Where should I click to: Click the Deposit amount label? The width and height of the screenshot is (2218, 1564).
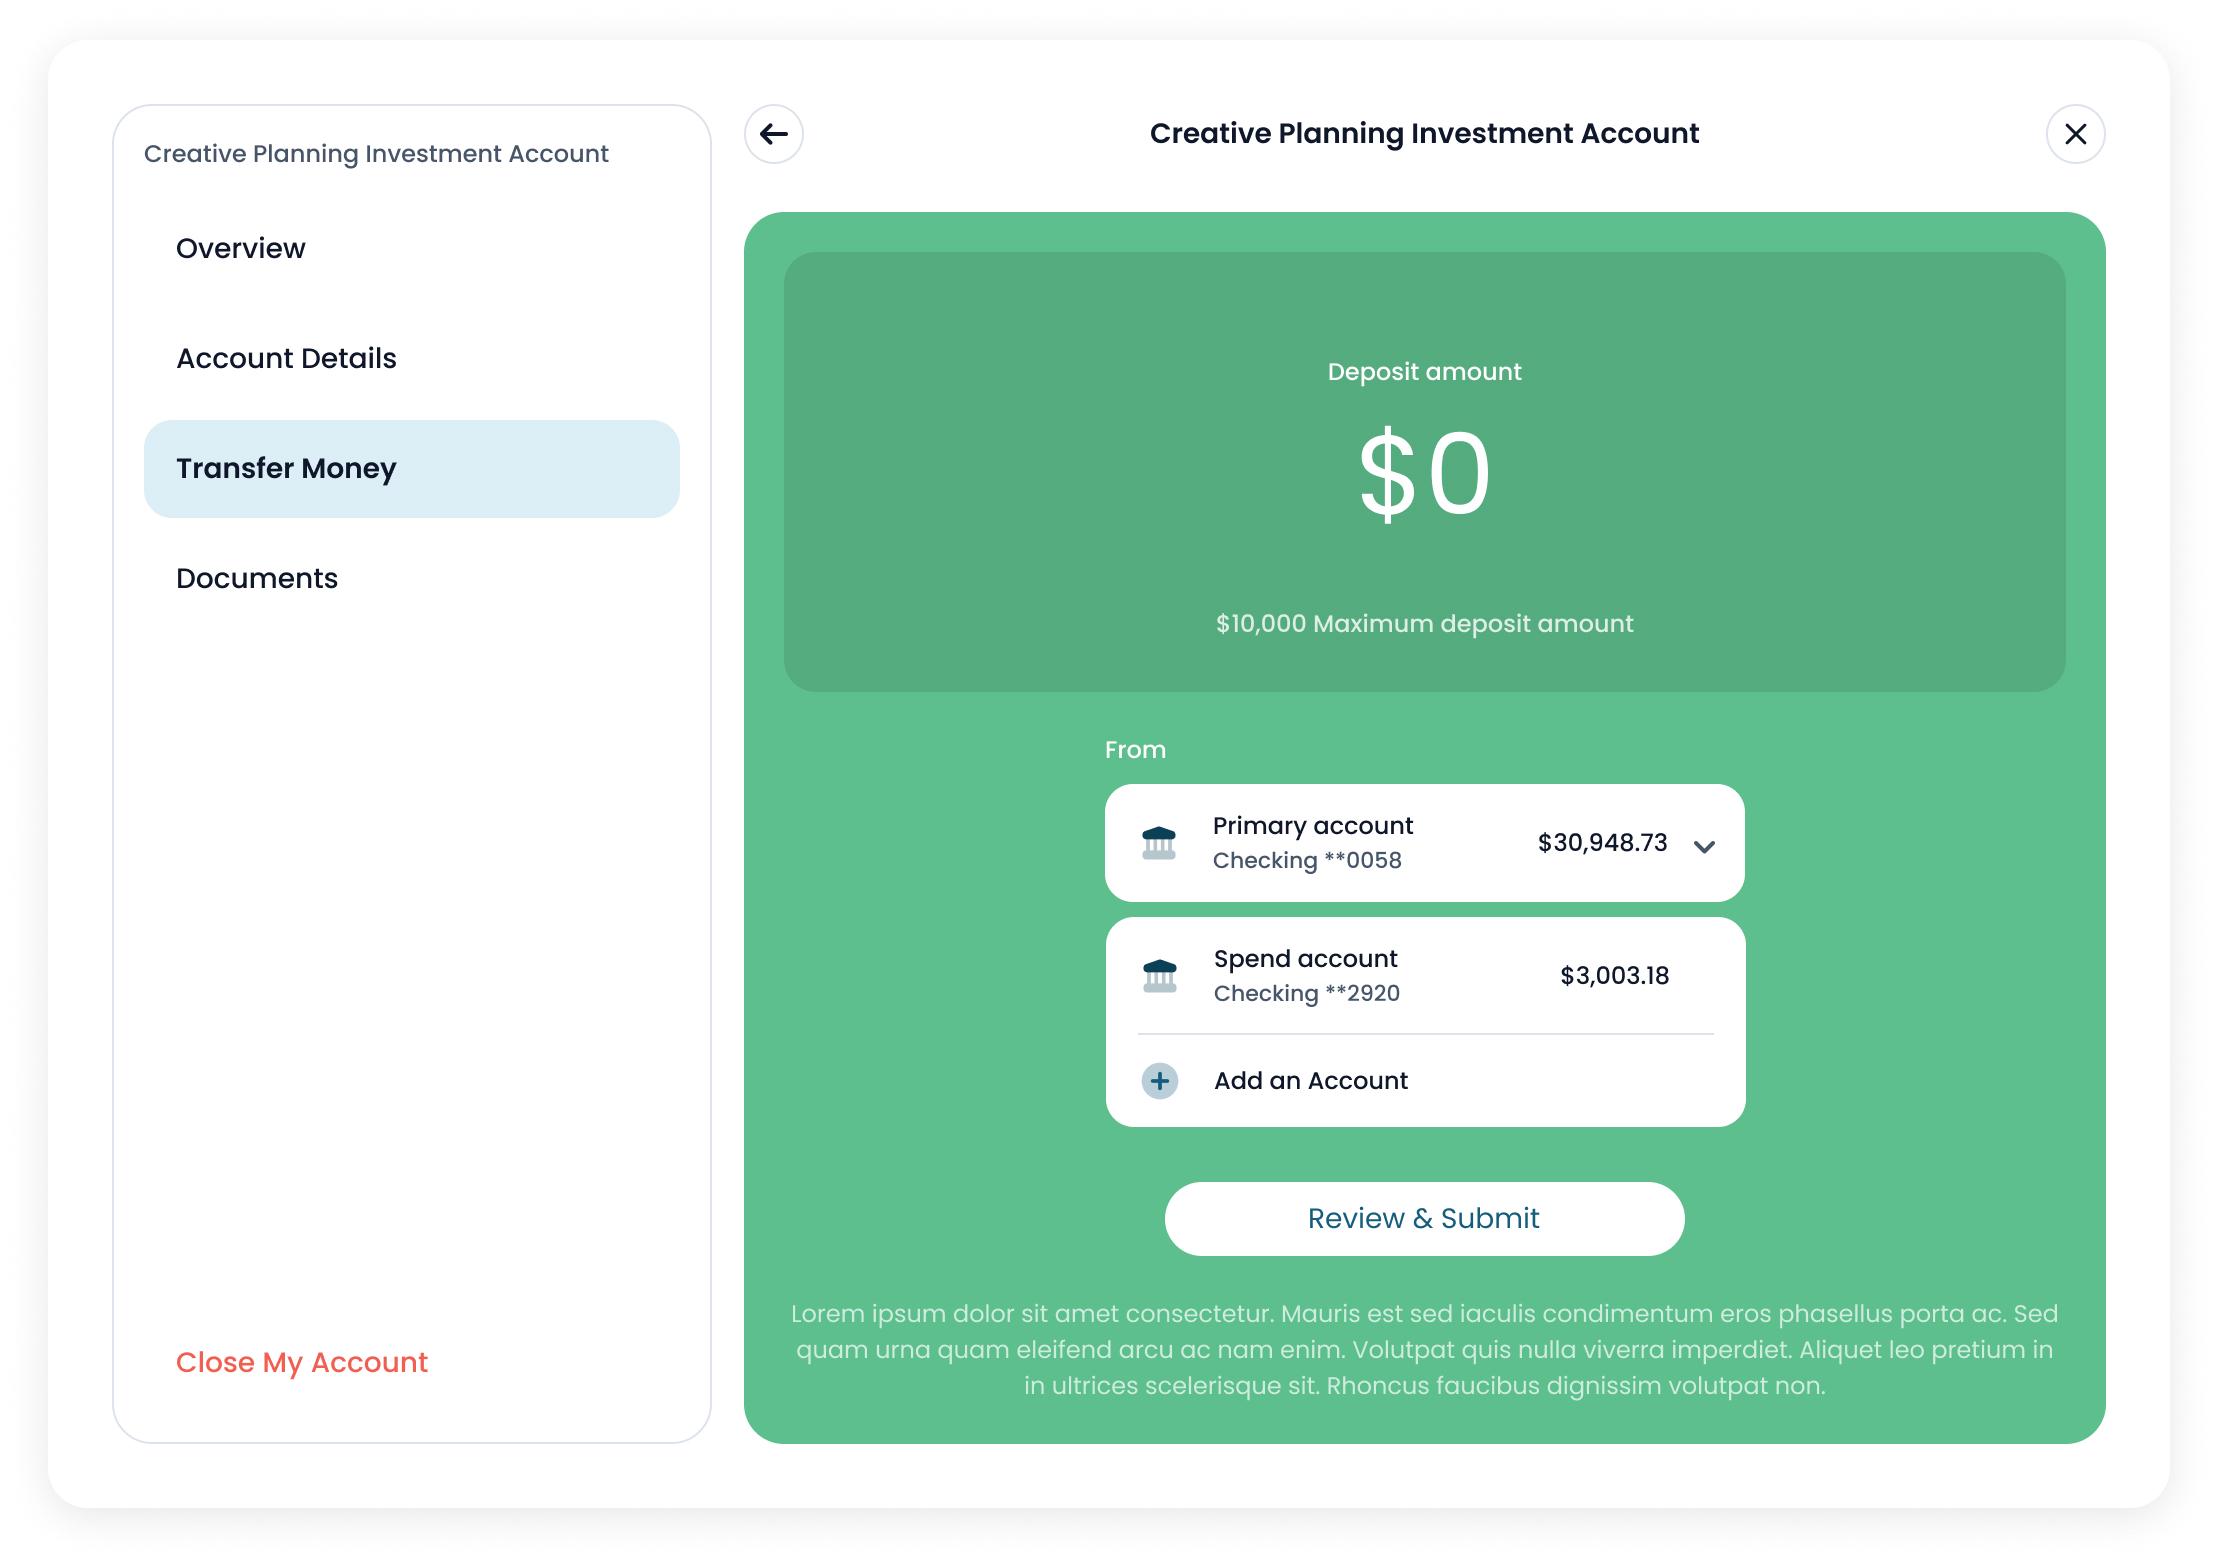point(1424,372)
